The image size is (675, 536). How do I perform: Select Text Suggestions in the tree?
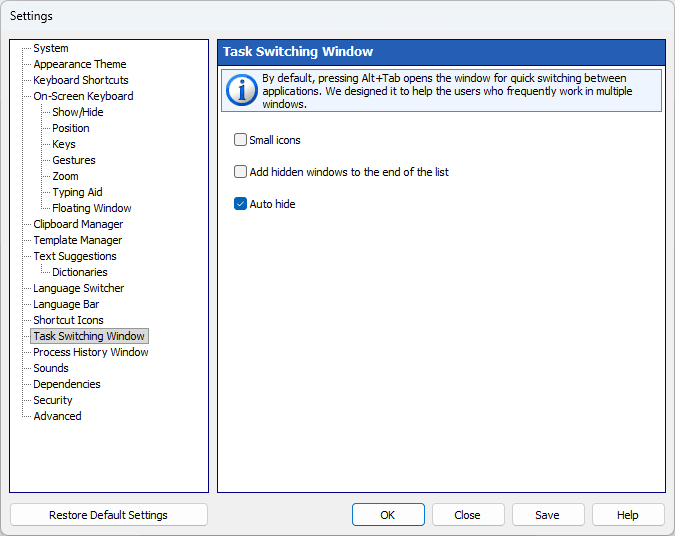pos(75,256)
